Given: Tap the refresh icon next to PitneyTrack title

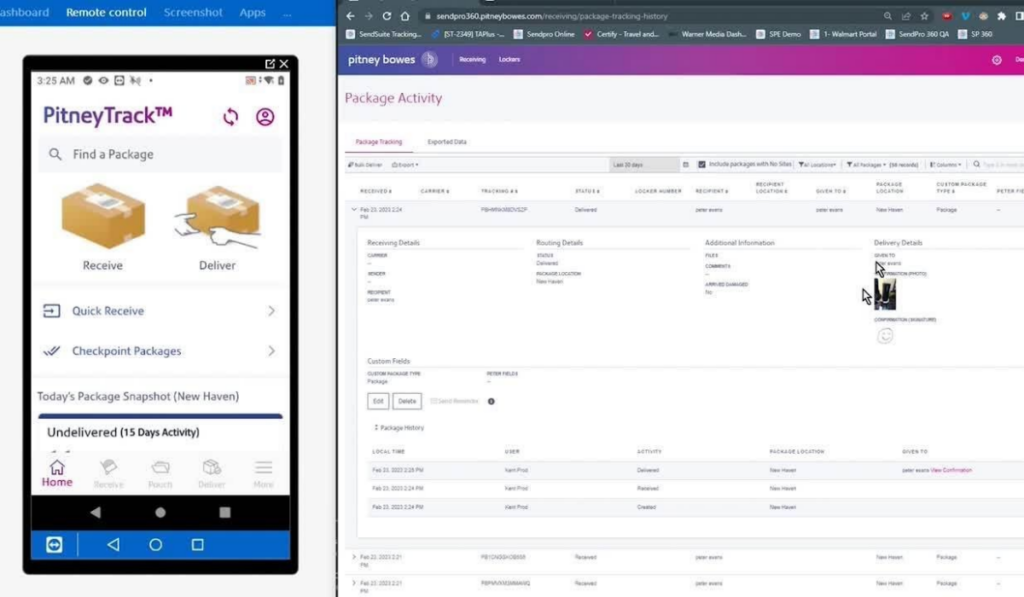Looking at the screenshot, I should click(x=230, y=117).
